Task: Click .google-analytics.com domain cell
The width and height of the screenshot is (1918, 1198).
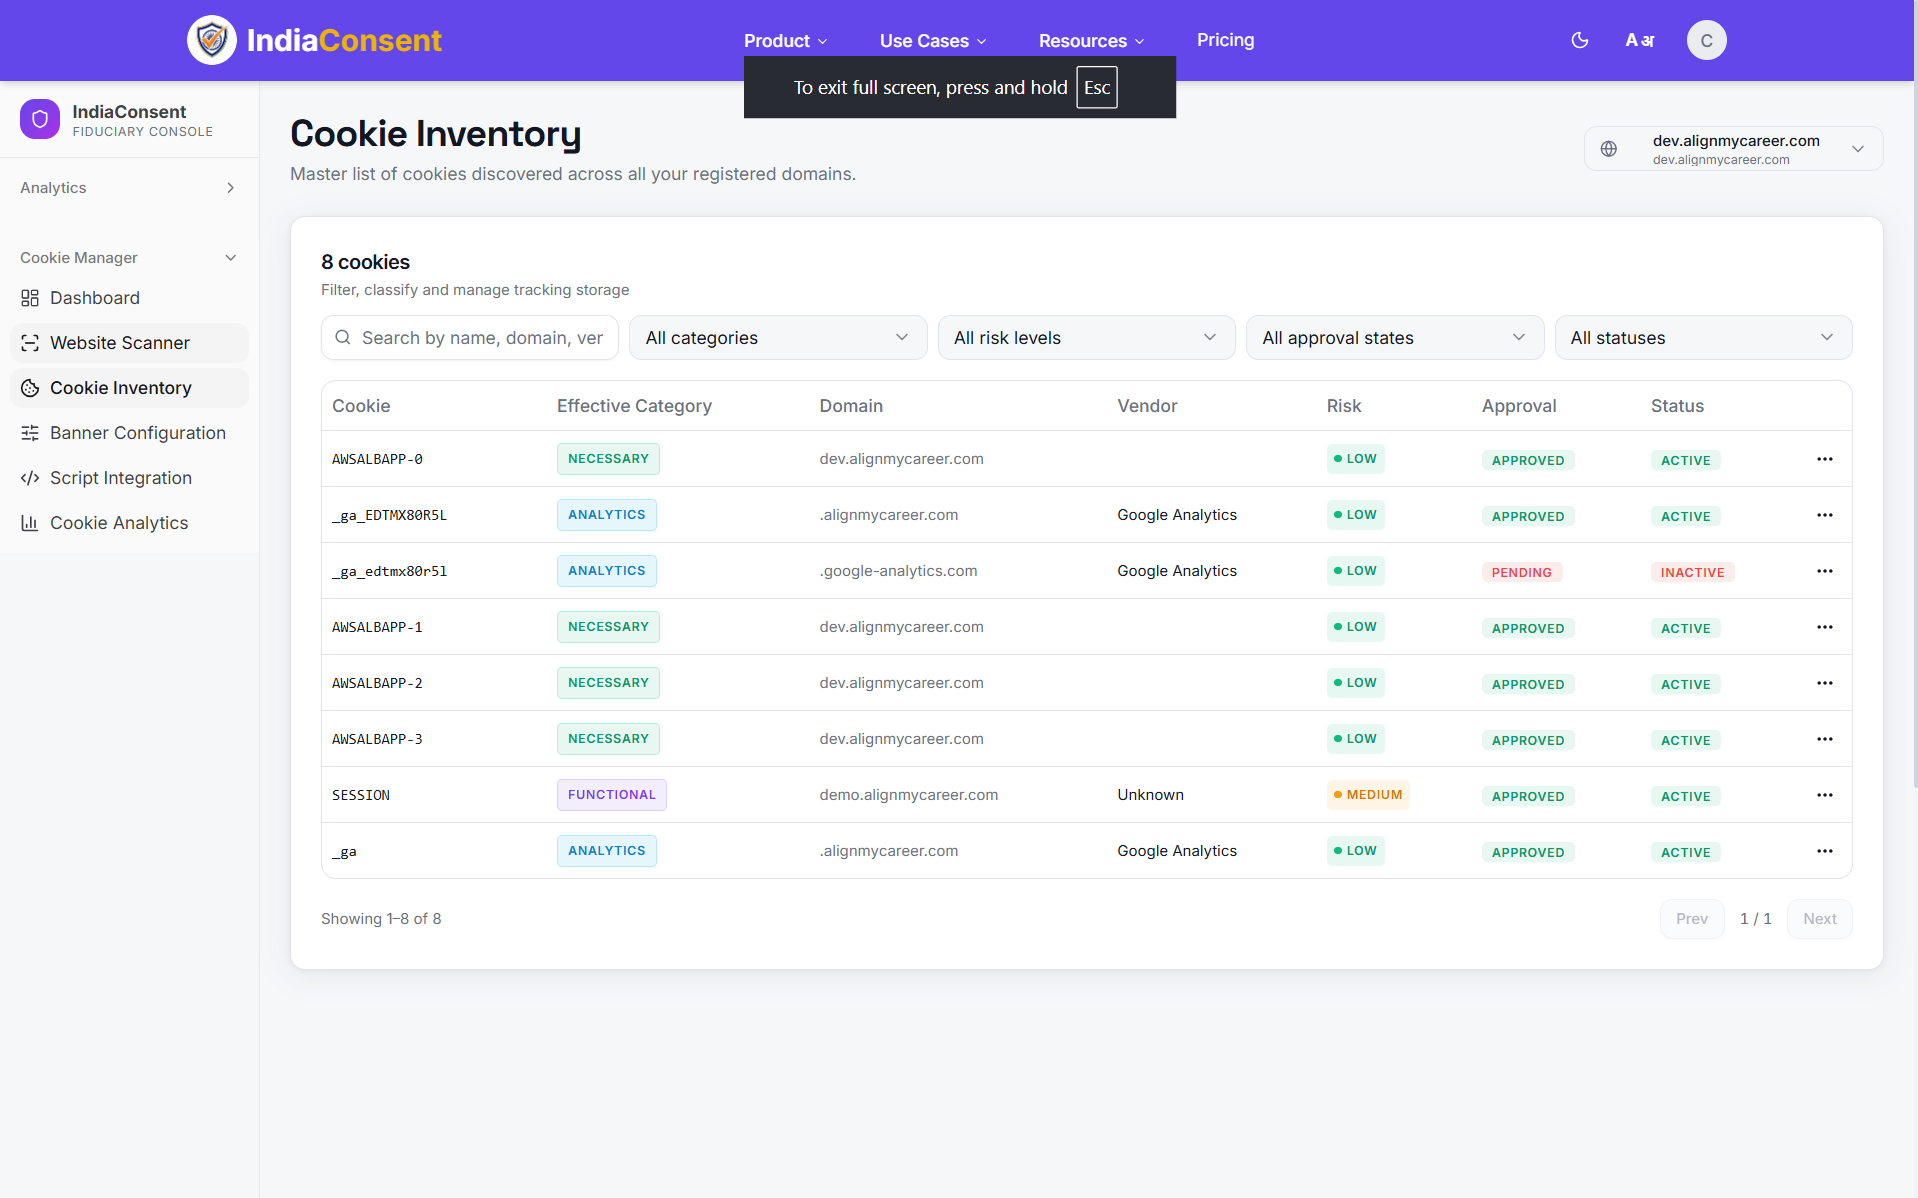Action: 899,571
